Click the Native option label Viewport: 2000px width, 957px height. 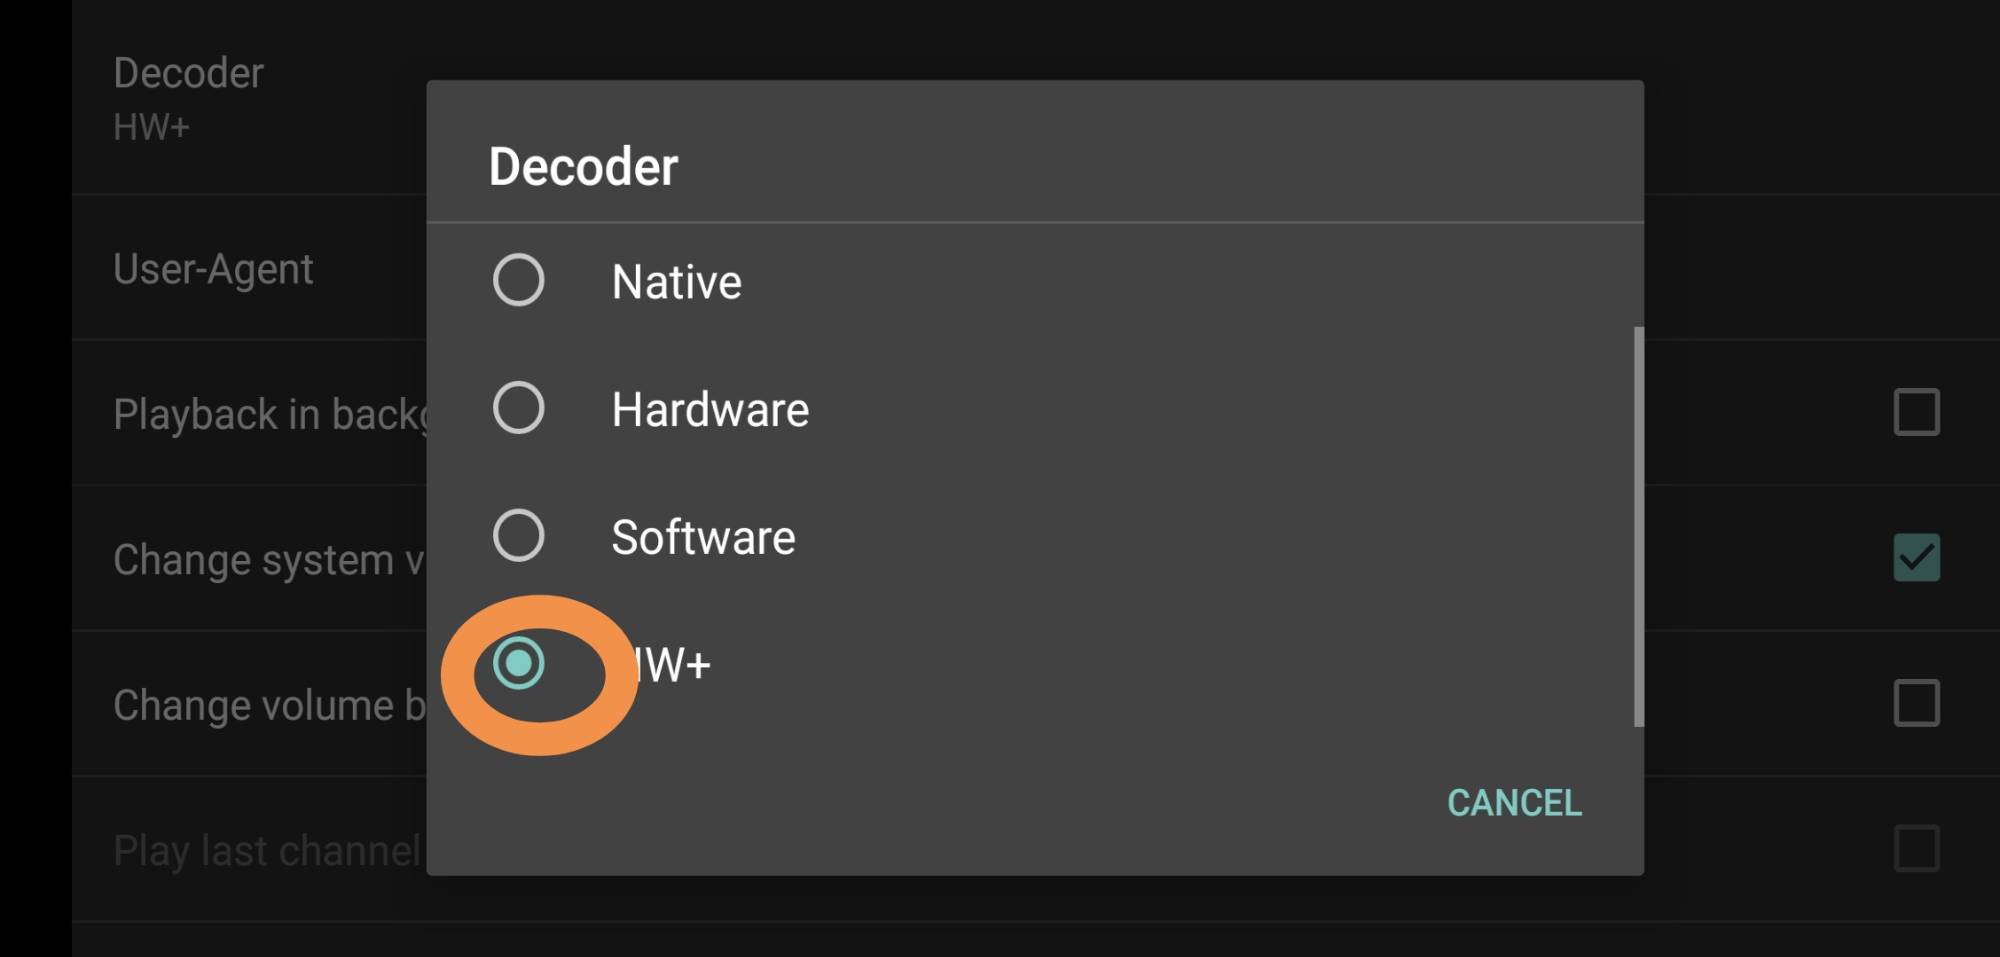point(677,282)
